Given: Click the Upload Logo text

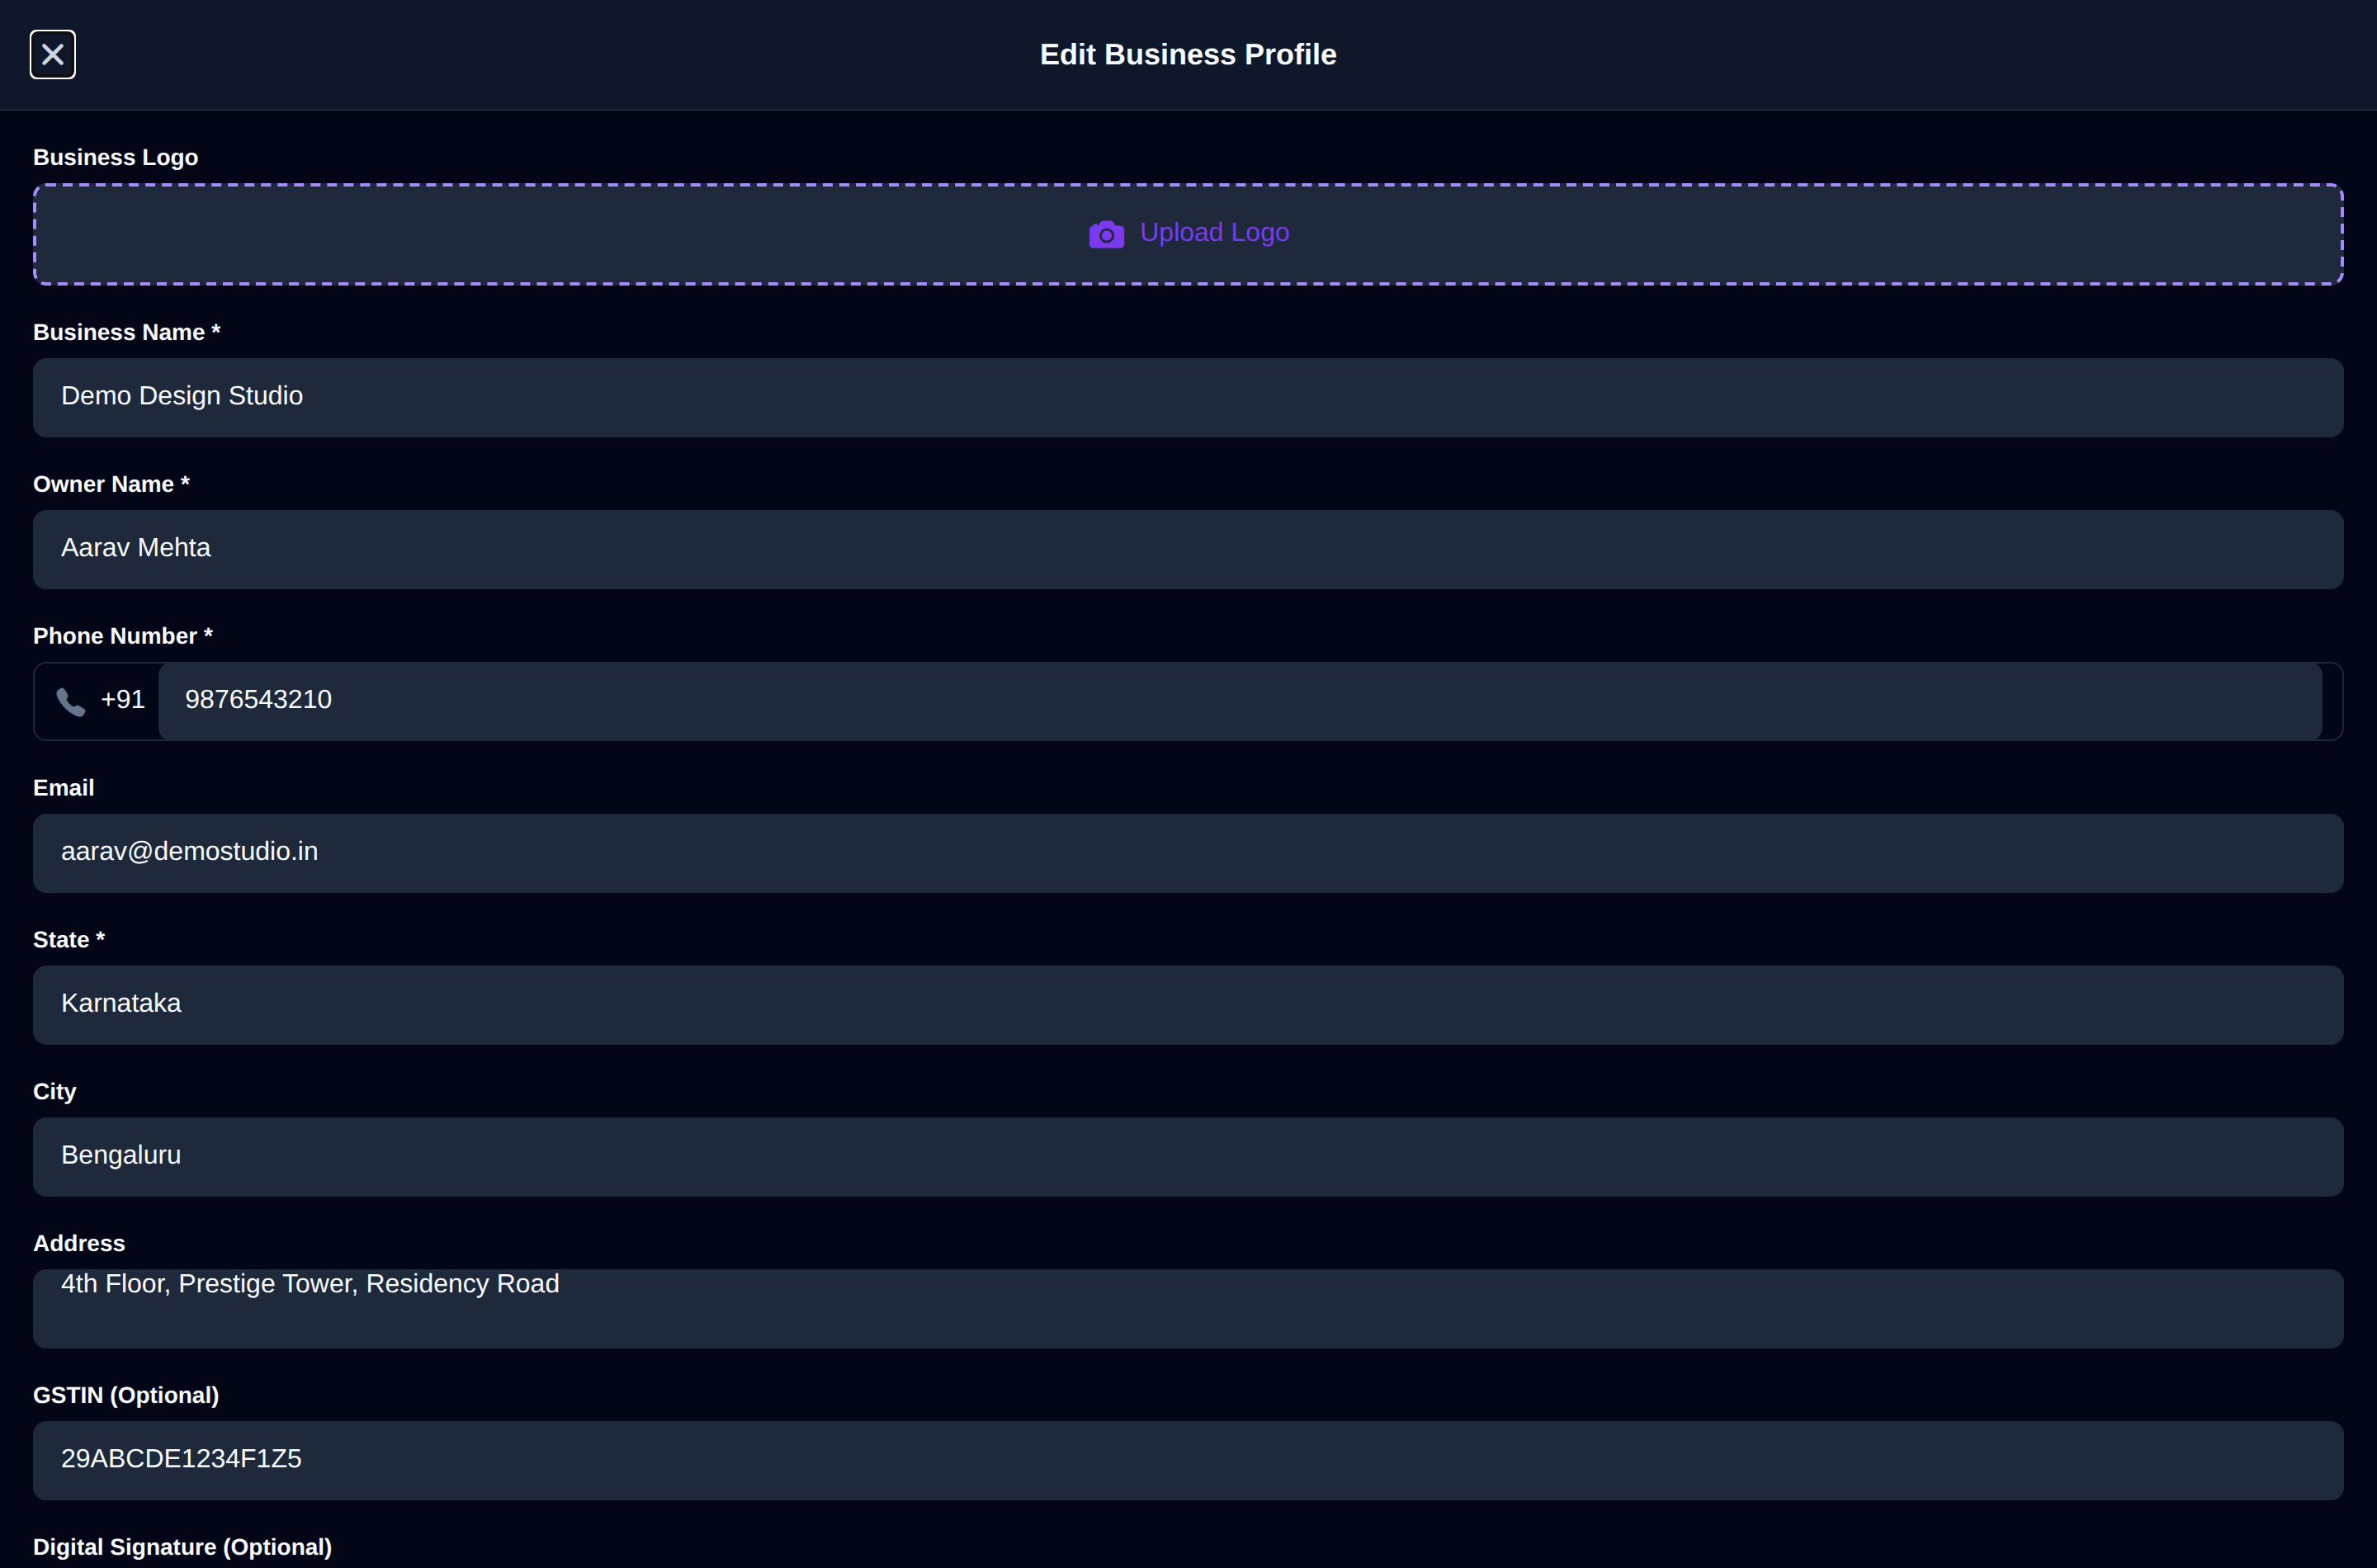Looking at the screenshot, I should [1214, 233].
